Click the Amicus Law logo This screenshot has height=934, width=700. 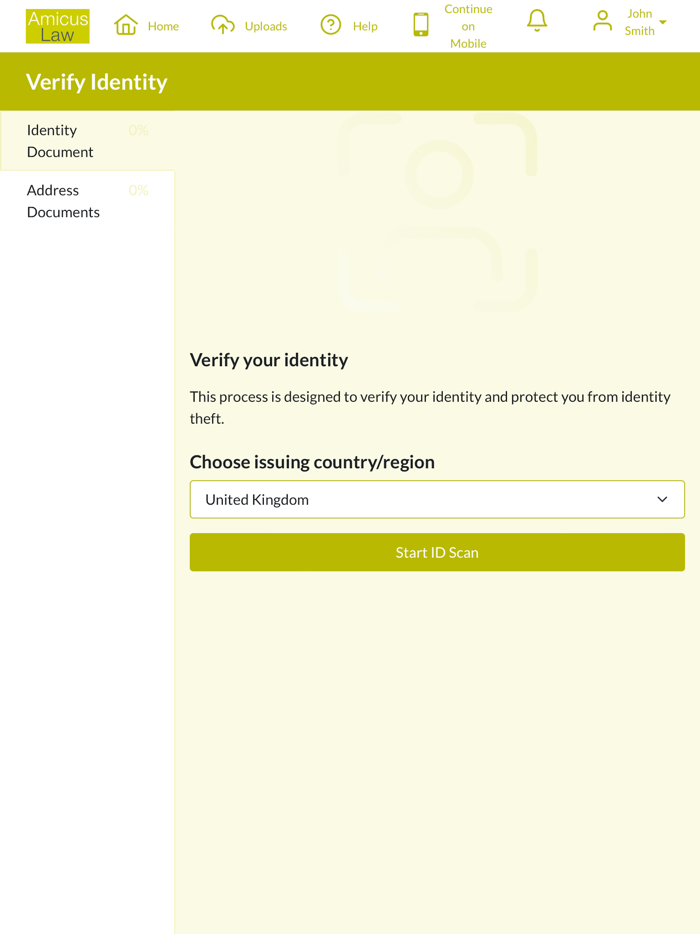click(57, 26)
